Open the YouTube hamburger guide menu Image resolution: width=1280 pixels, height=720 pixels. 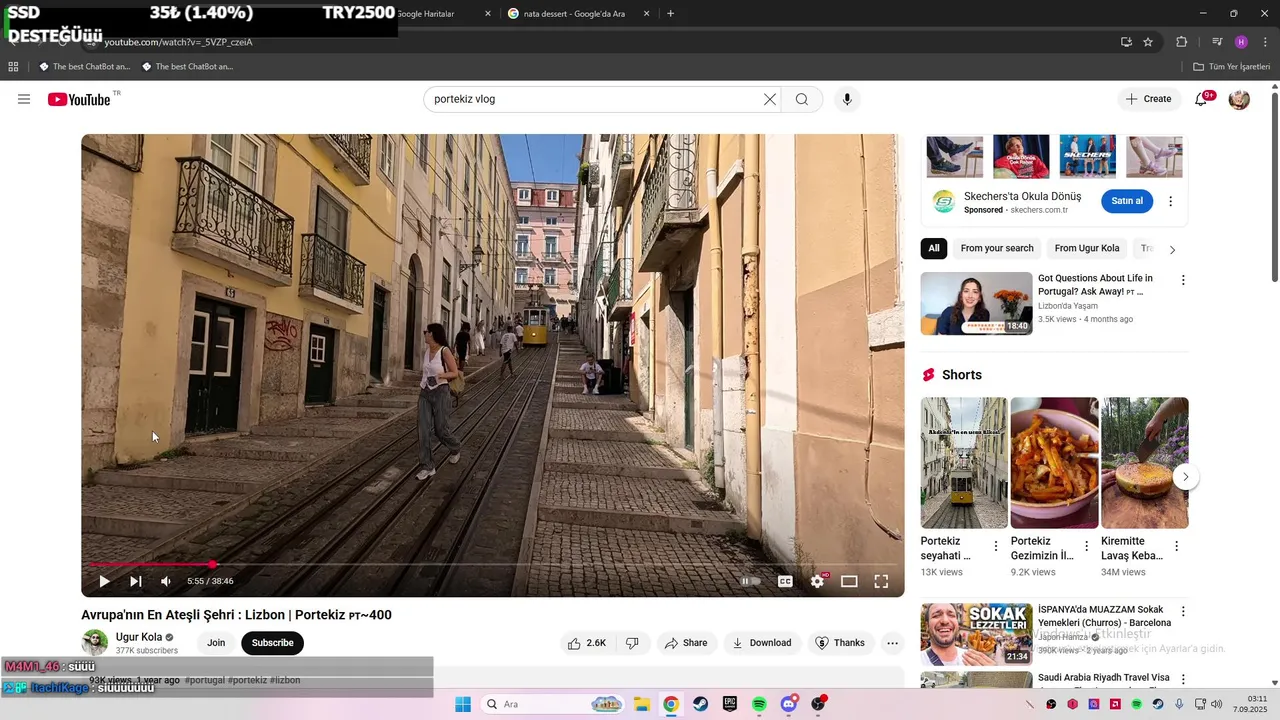click(24, 99)
